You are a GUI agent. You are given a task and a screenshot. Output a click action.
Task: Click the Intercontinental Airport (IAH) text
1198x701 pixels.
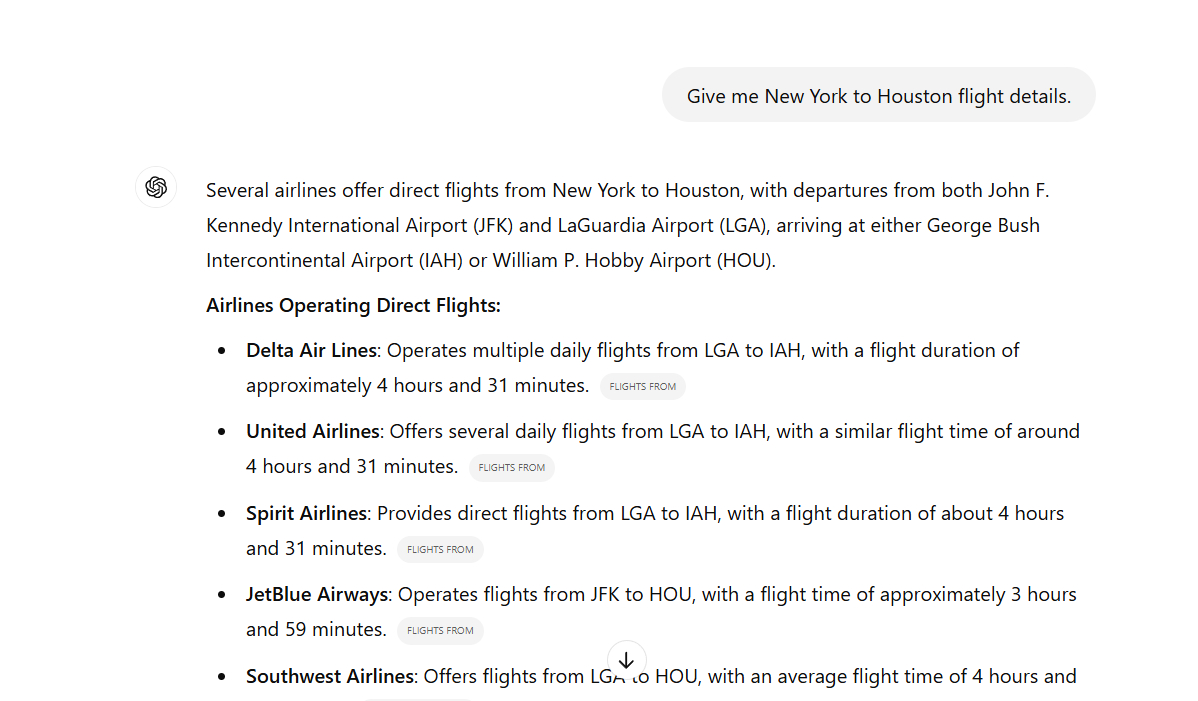pyautogui.click(x=334, y=261)
